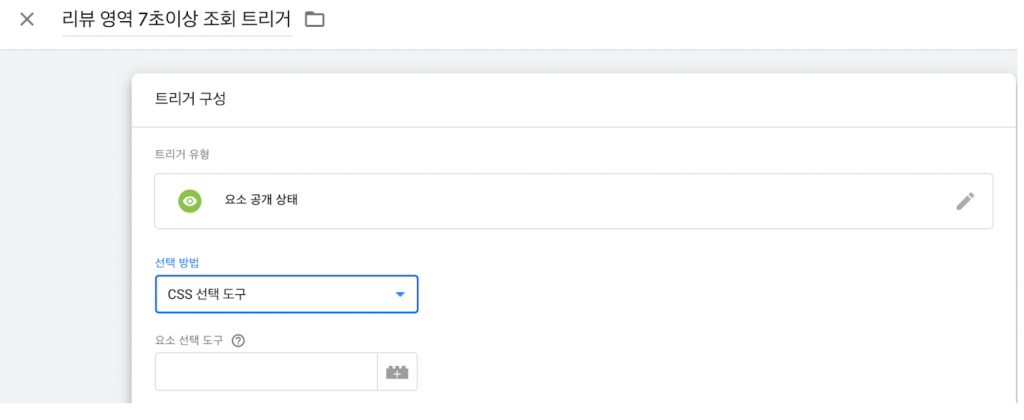This screenshot has width=1024, height=420.
Task: Click the help icon beside 요소 선택 도구
Action: tap(238, 339)
